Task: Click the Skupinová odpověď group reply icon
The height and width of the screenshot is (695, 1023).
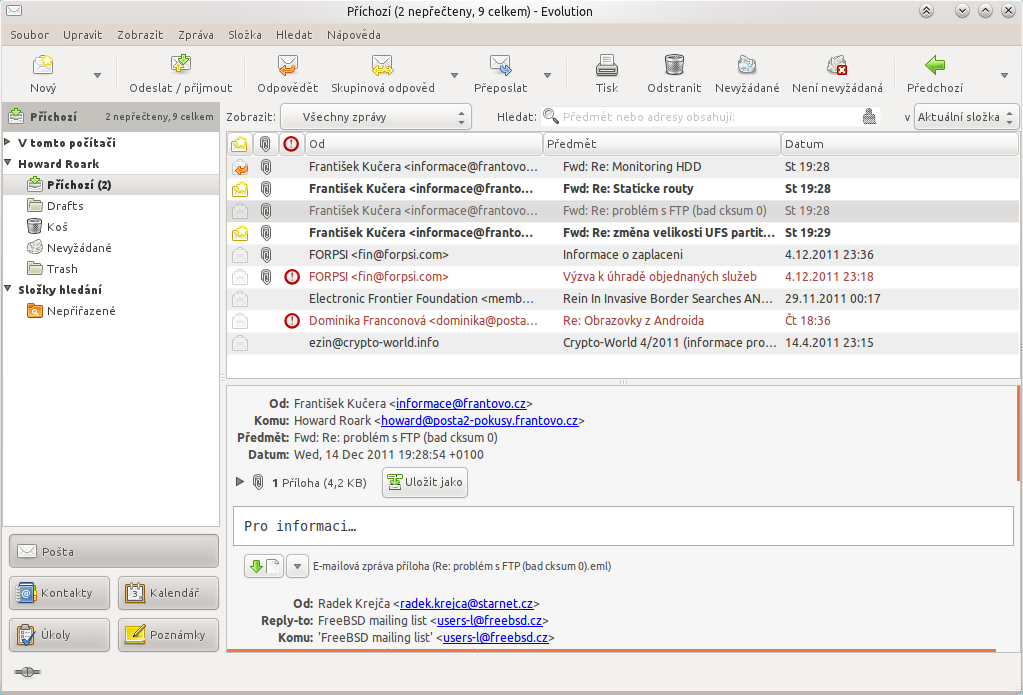Action: point(382,66)
